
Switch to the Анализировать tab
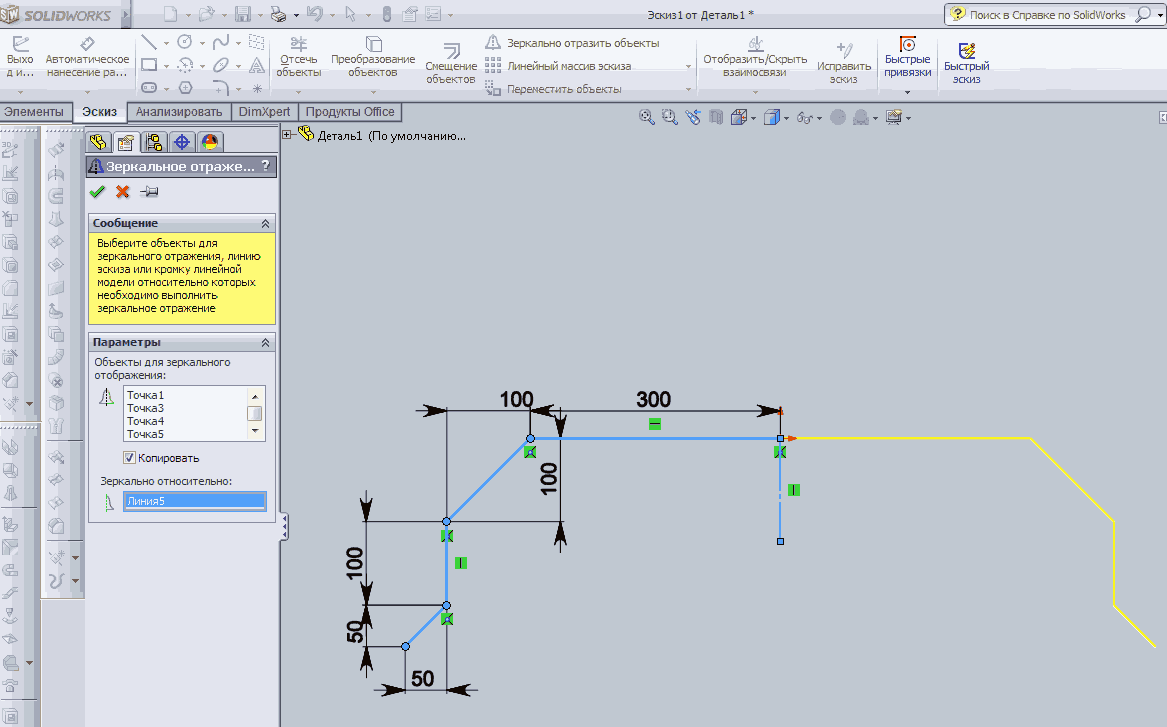[x=178, y=112]
